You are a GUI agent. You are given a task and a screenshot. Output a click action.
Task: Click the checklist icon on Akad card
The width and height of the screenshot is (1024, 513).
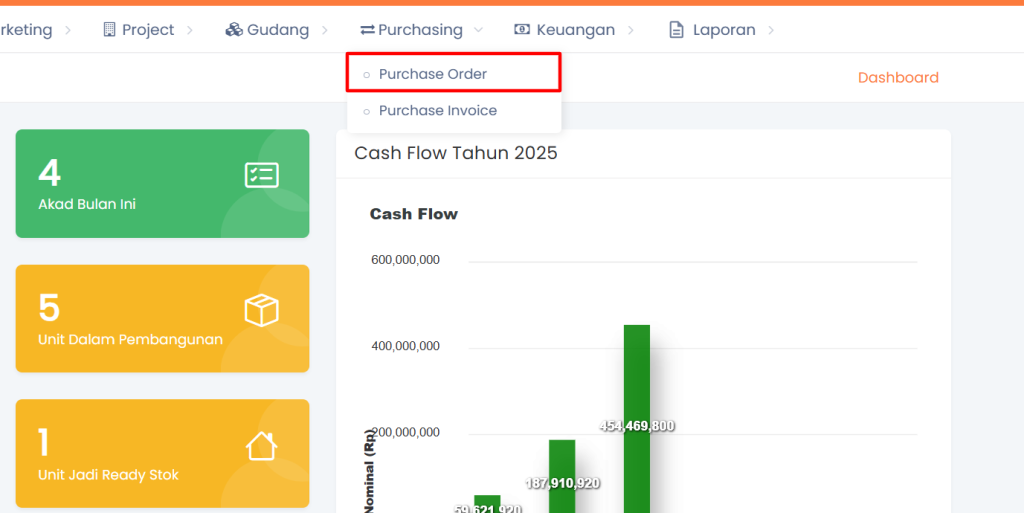click(262, 176)
